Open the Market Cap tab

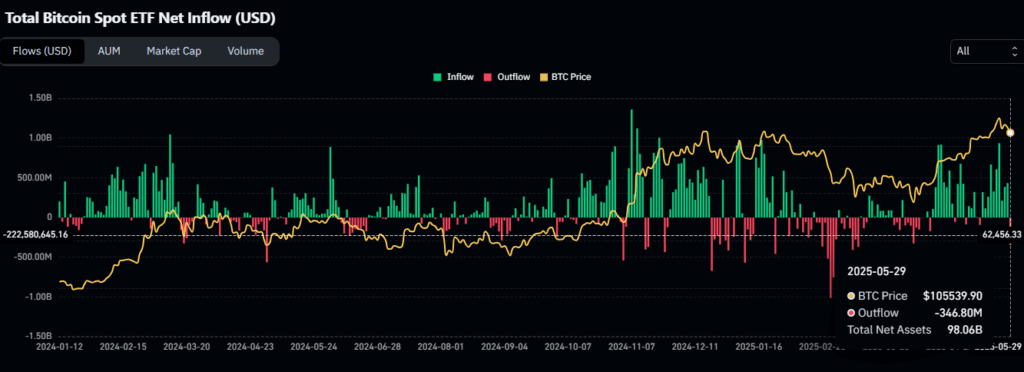(x=174, y=51)
